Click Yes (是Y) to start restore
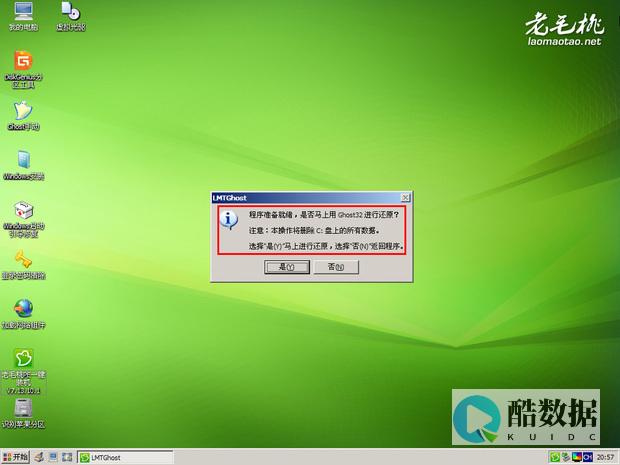This screenshot has width=620, height=465. tap(287, 267)
